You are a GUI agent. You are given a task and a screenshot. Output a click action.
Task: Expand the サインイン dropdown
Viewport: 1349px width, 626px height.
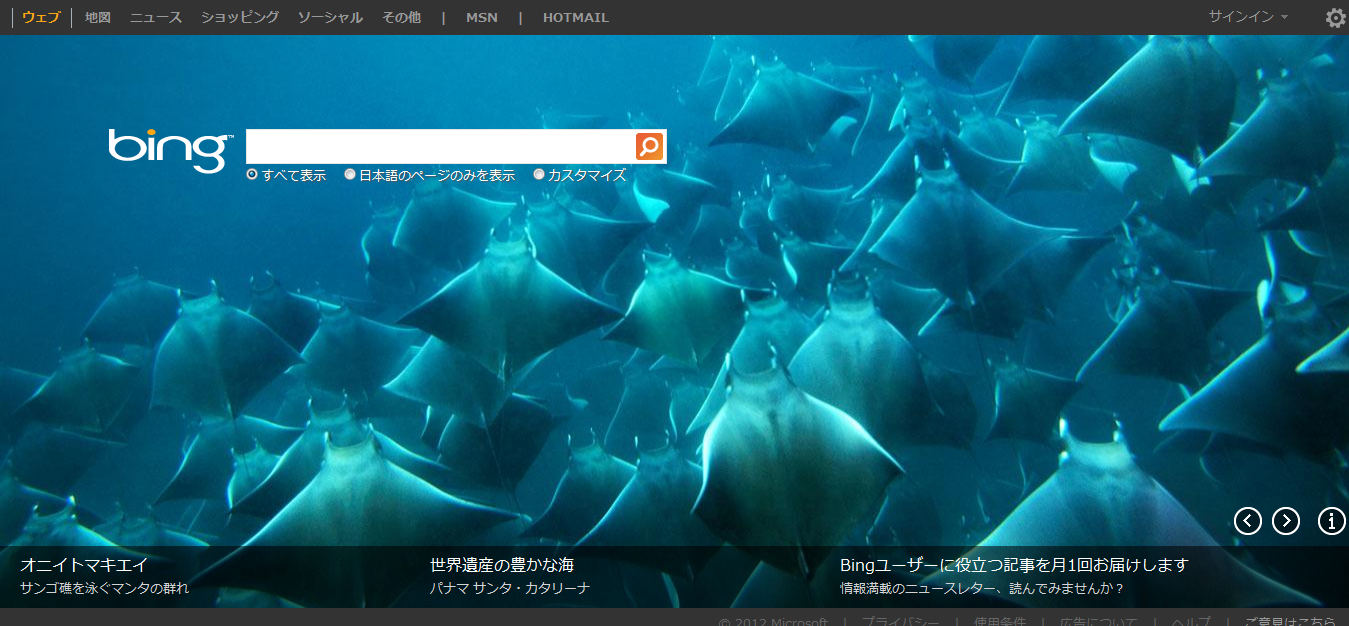(1247, 17)
